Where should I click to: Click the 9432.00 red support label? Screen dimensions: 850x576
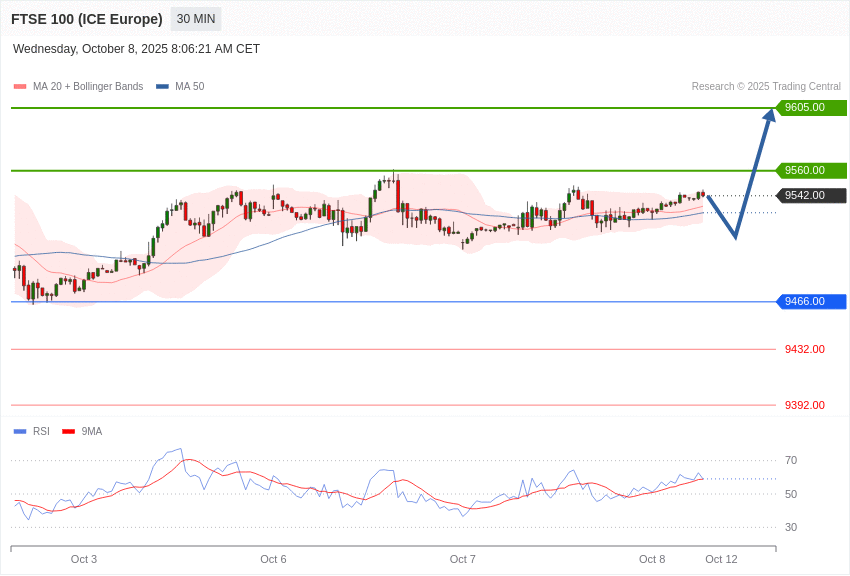tap(804, 349)
